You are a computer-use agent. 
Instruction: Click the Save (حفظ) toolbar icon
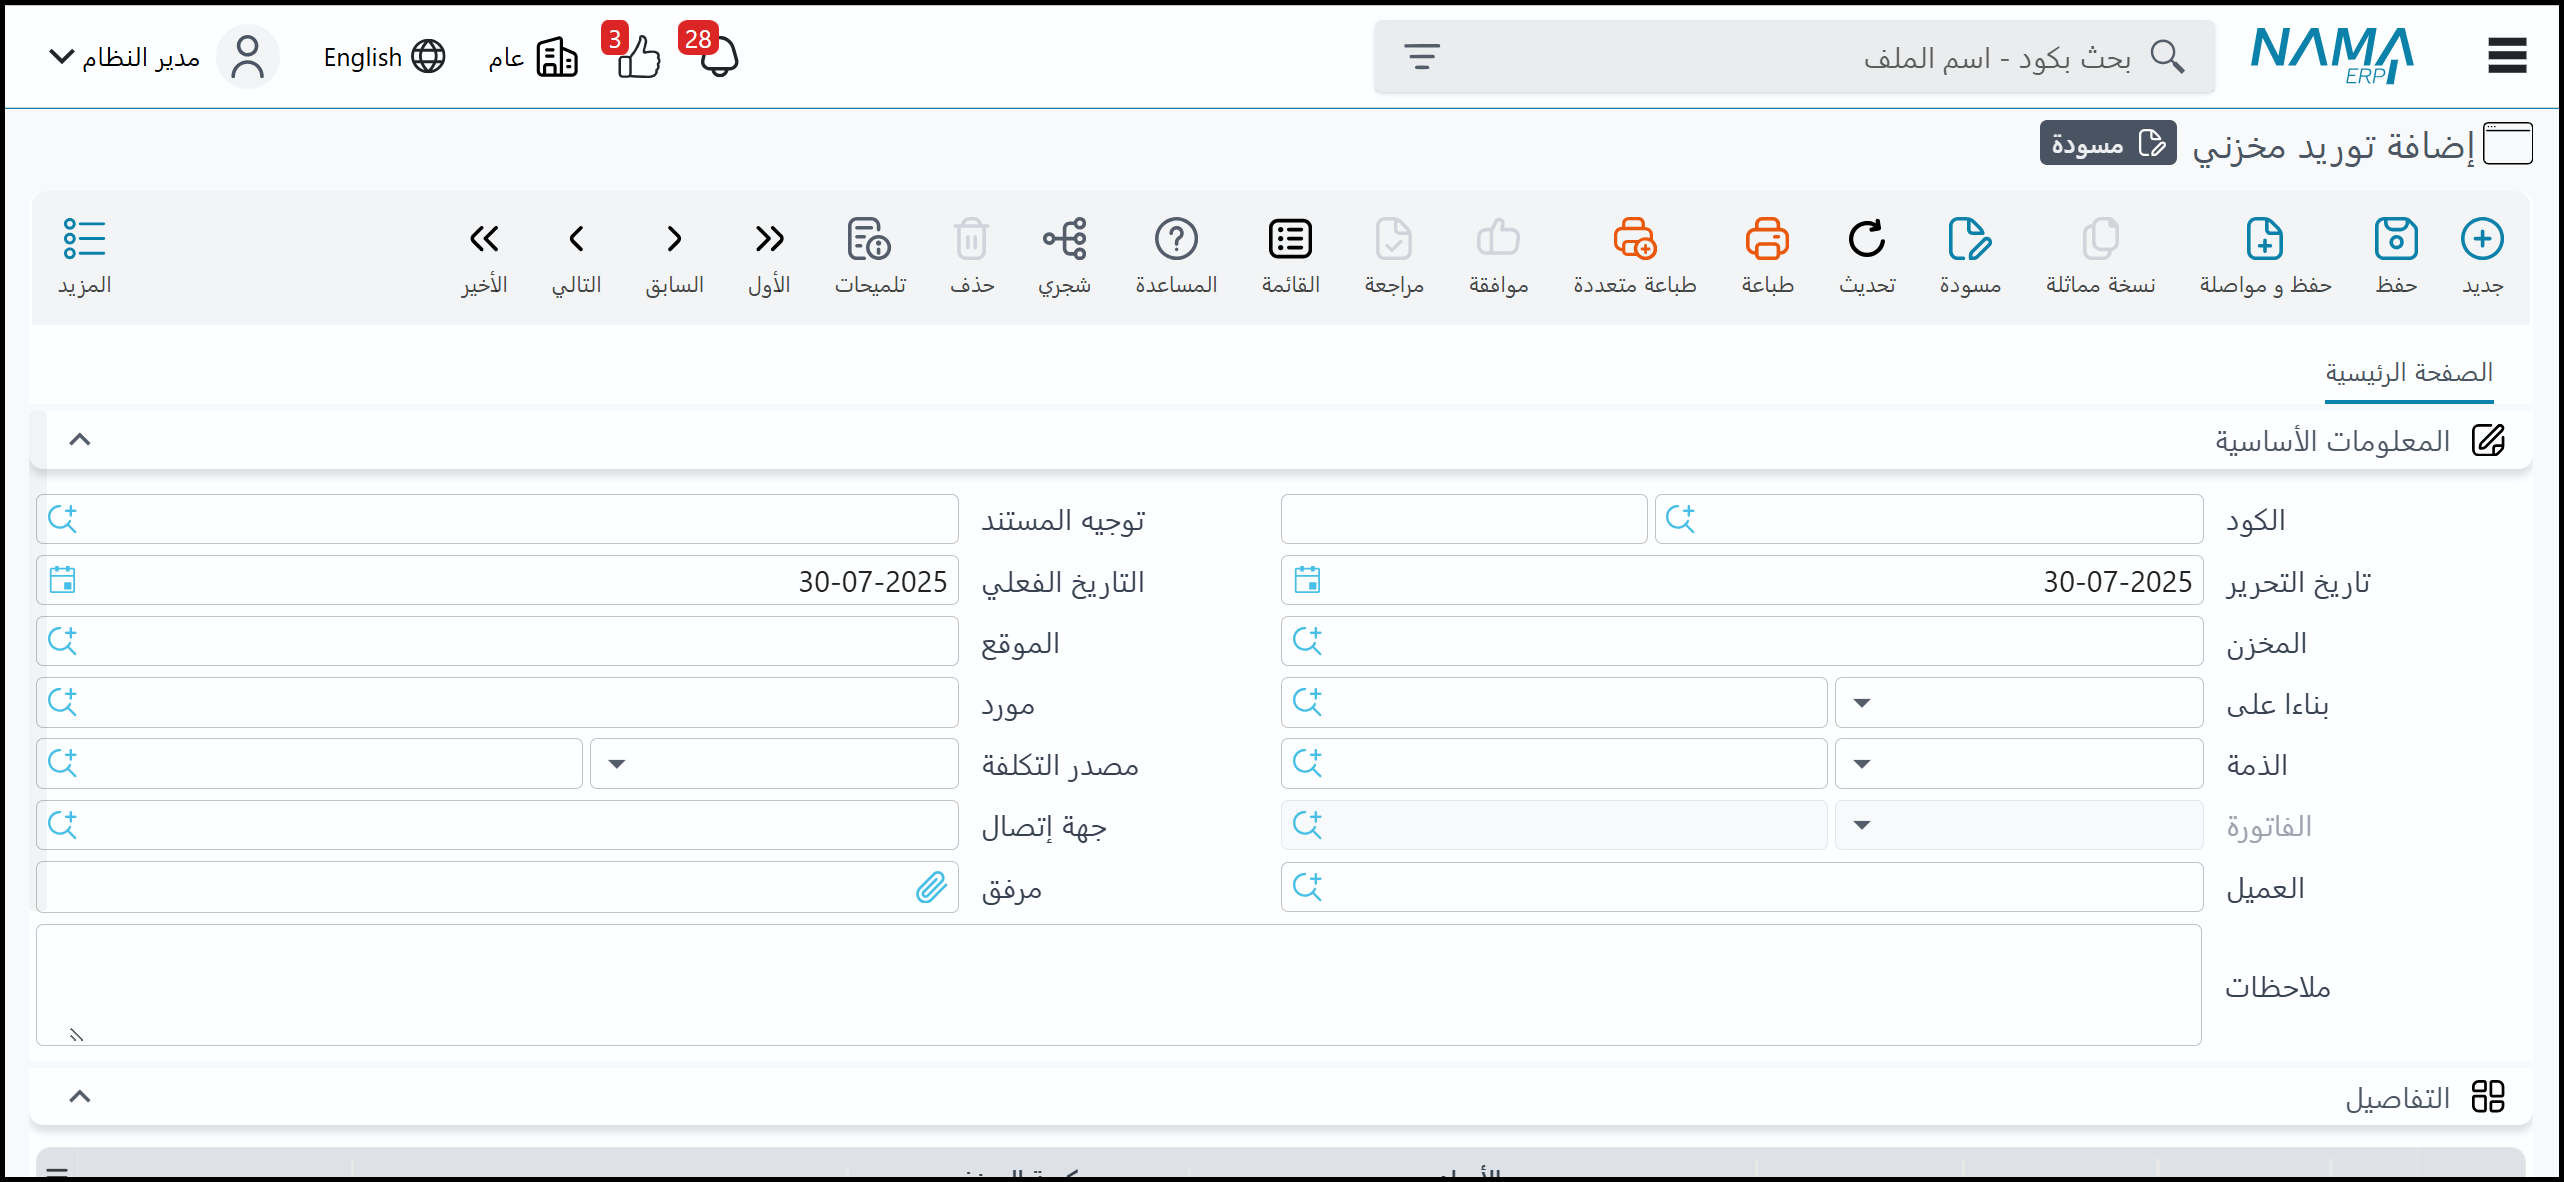click(2395, 240)
